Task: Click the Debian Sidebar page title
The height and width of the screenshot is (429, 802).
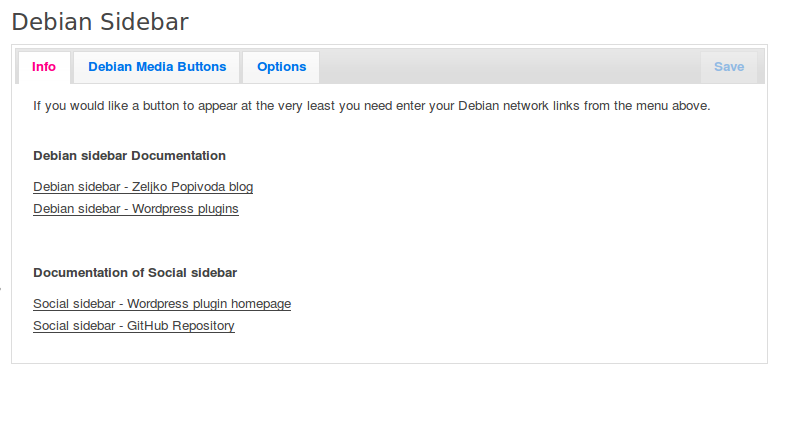Action: 100,22
